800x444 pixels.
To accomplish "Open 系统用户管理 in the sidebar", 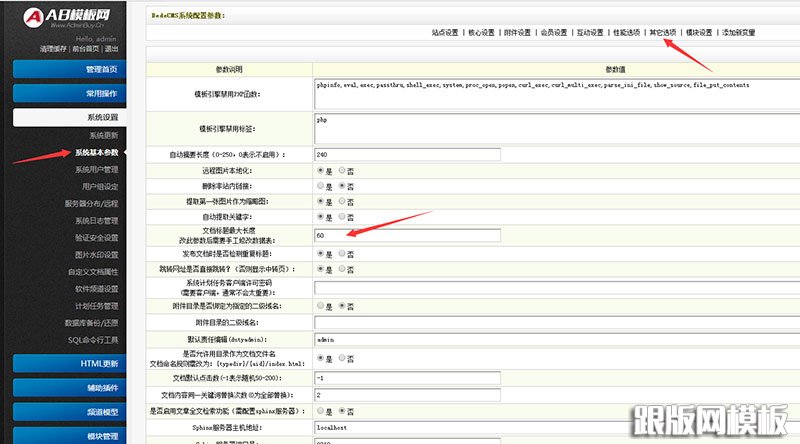I will tap(96, 169).
